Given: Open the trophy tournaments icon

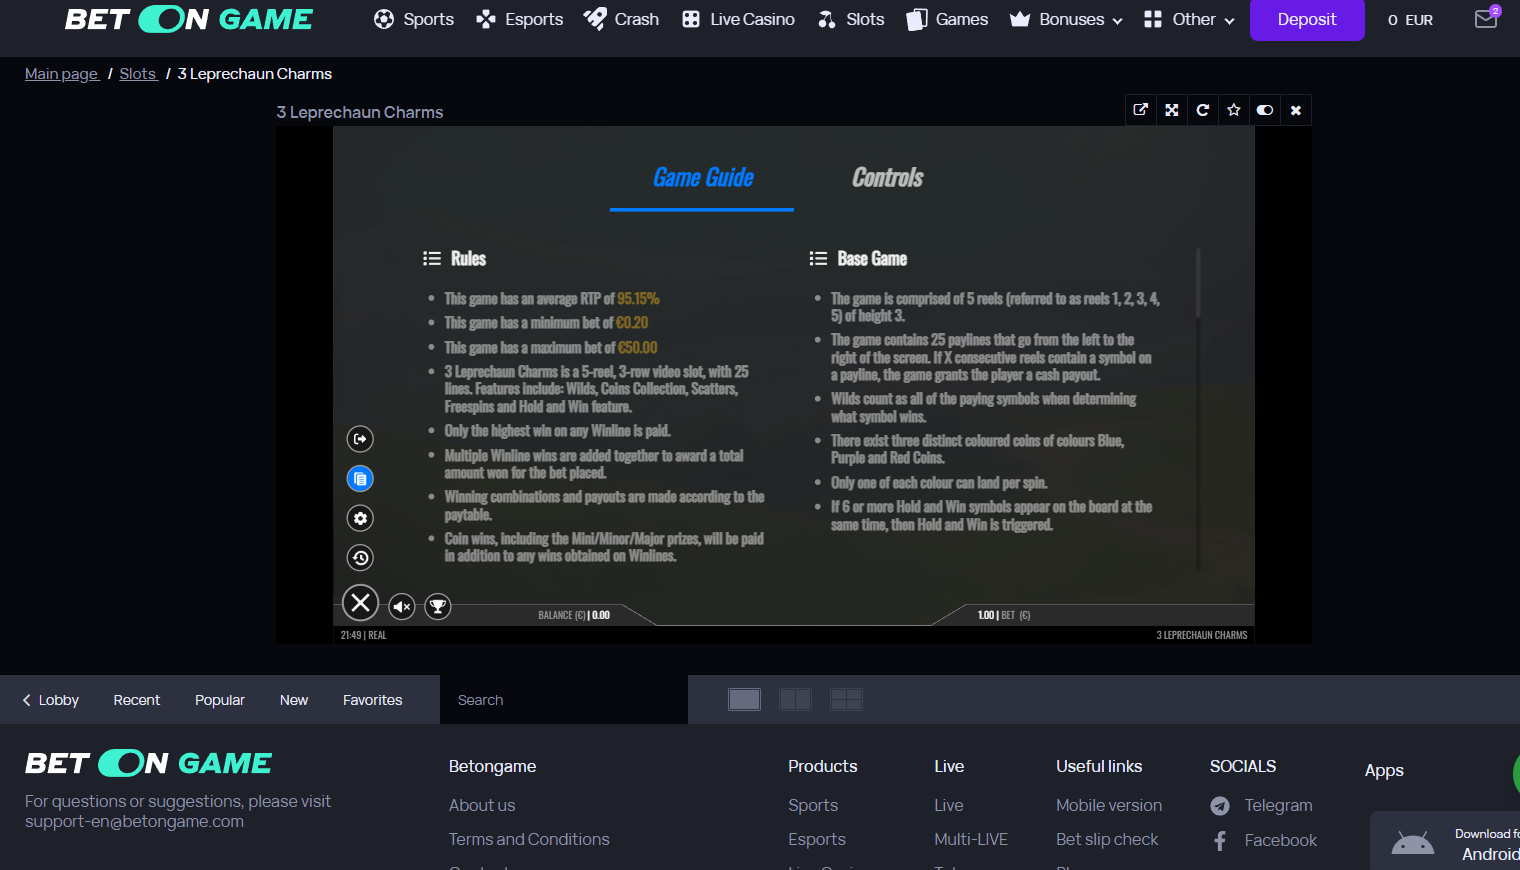Looking at the screenshot, I should click(x=438, y=606).
